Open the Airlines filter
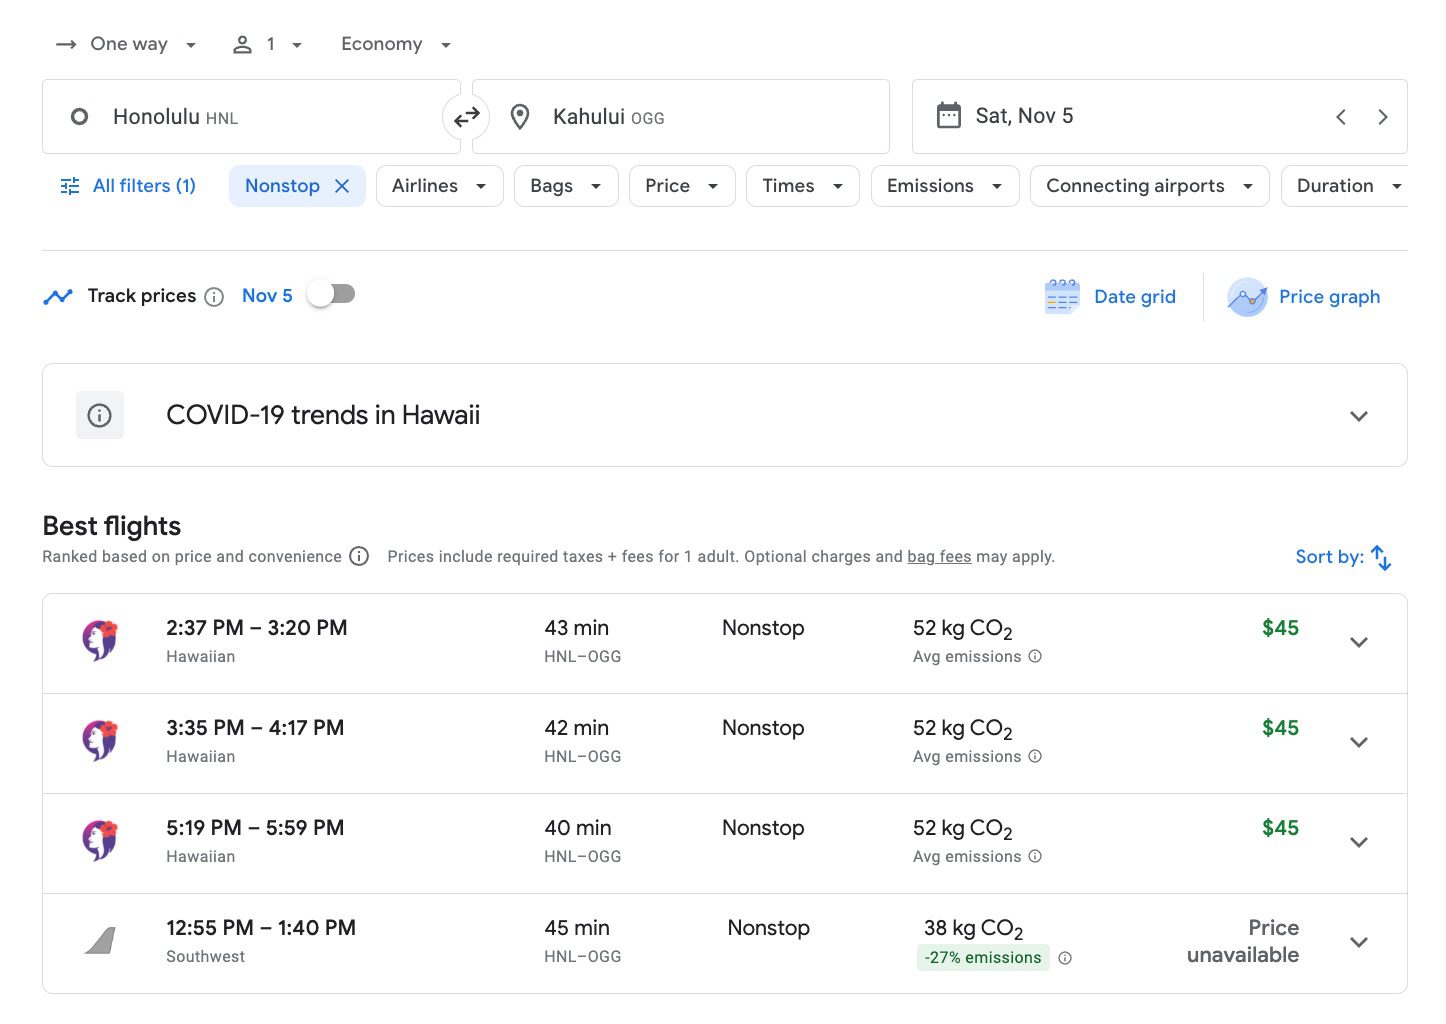The image size is (1446, 1024). coord(439,186)
